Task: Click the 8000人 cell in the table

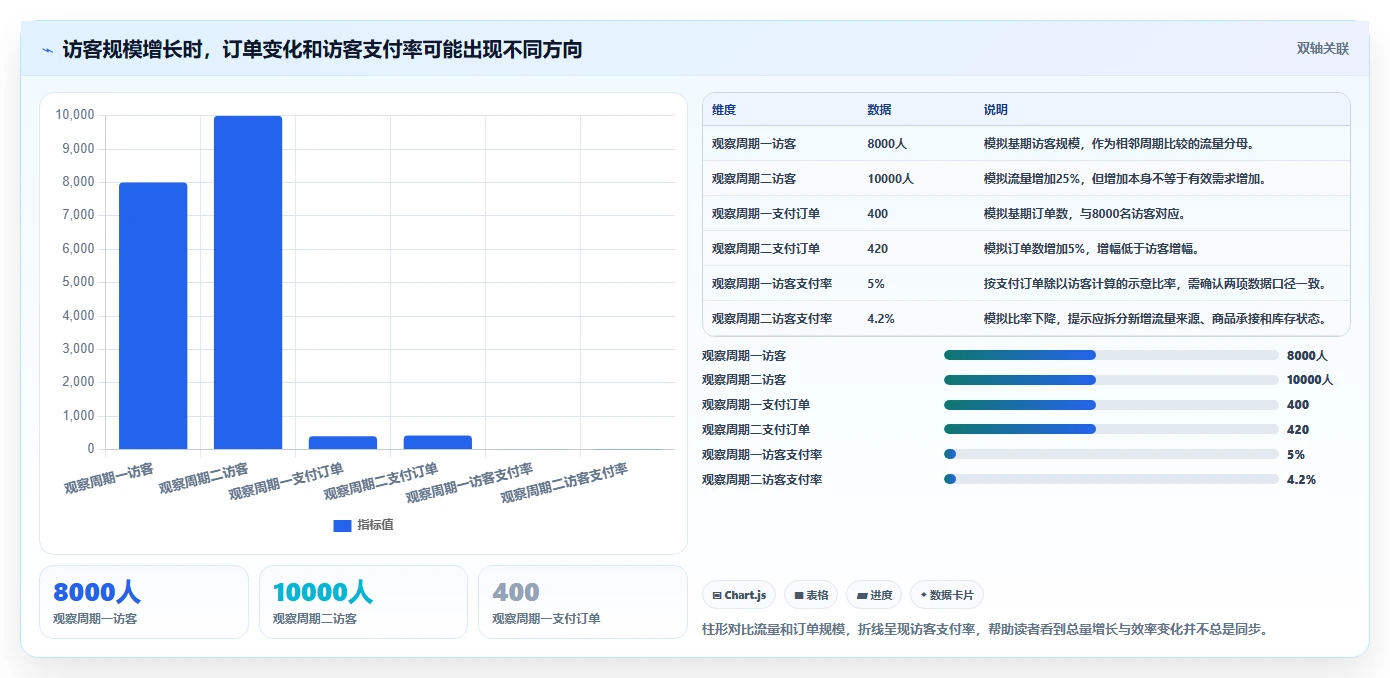Action: (x=887, y=144)
